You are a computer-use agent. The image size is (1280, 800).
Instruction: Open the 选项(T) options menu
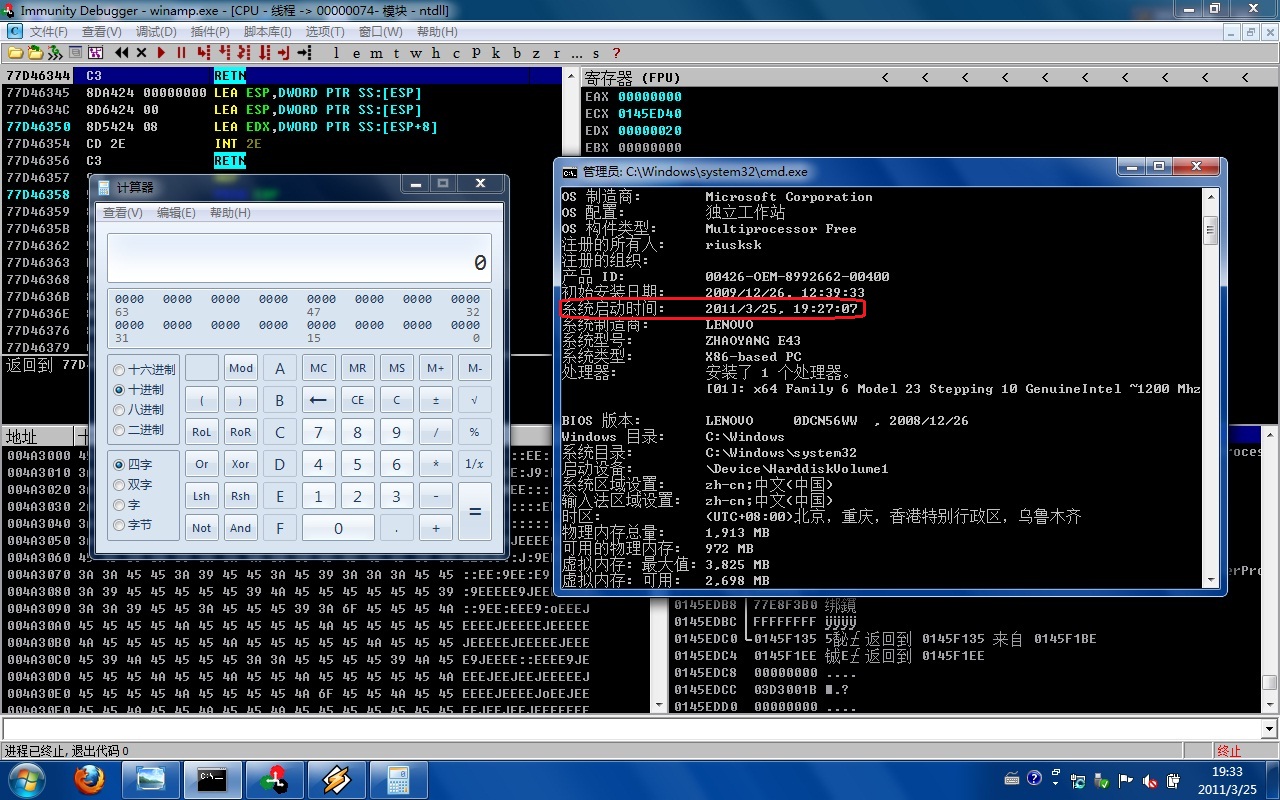tap(325, 32)
